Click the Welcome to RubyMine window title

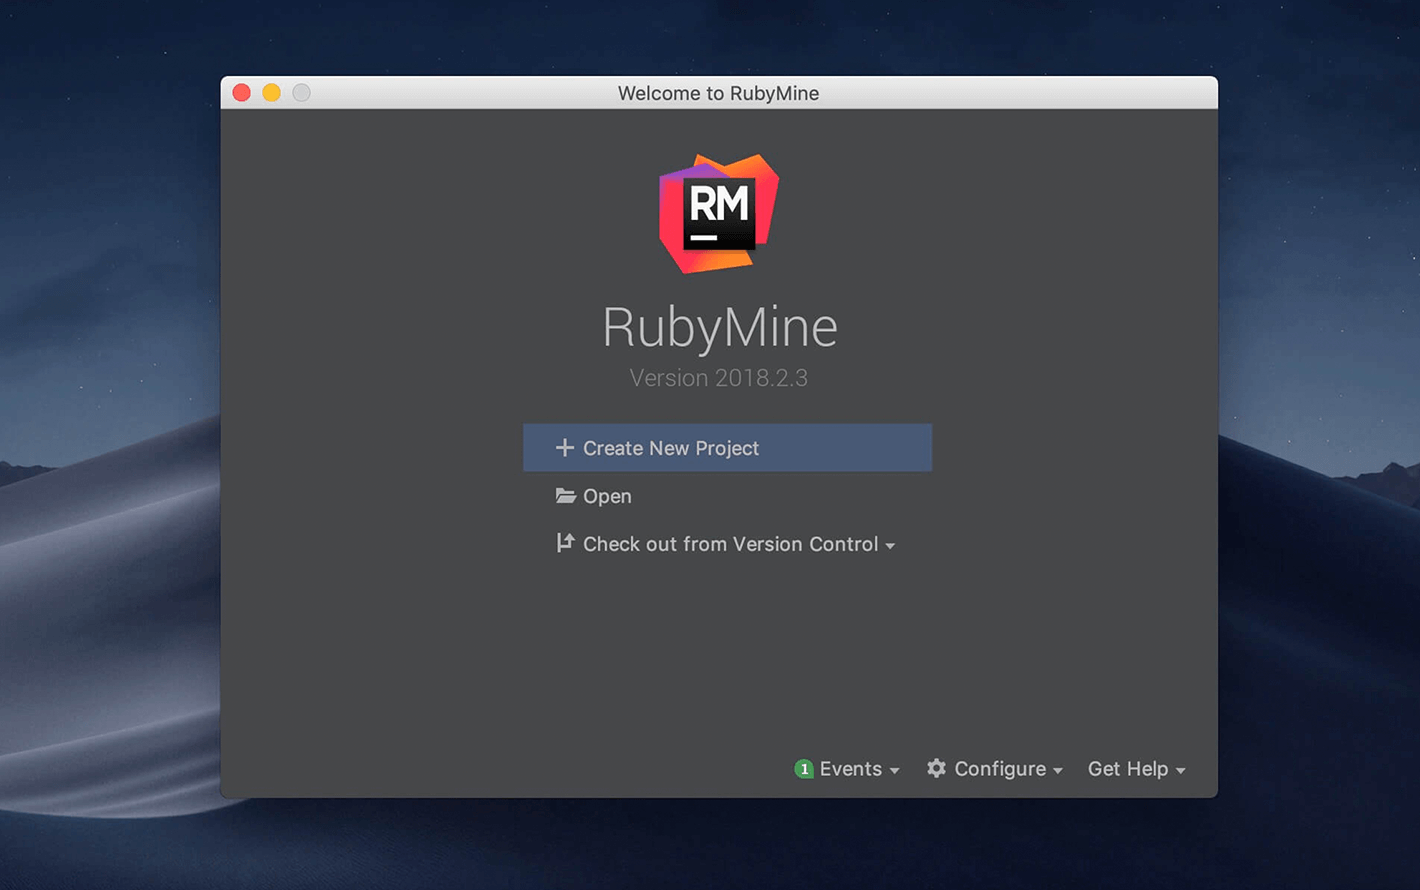(719, 93)
